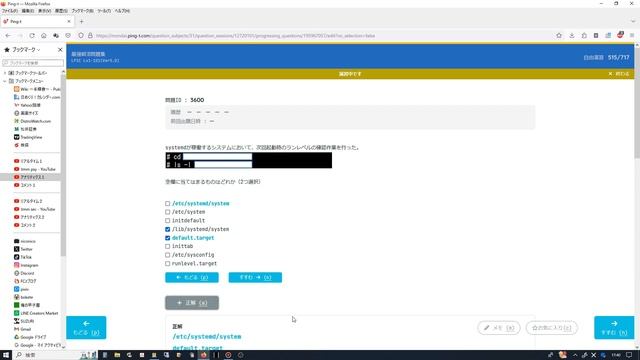Screen dimensions: 640x360
Task: Open the History menu in the menu bar
Action: pyautogui.click(x=61, y=11)
